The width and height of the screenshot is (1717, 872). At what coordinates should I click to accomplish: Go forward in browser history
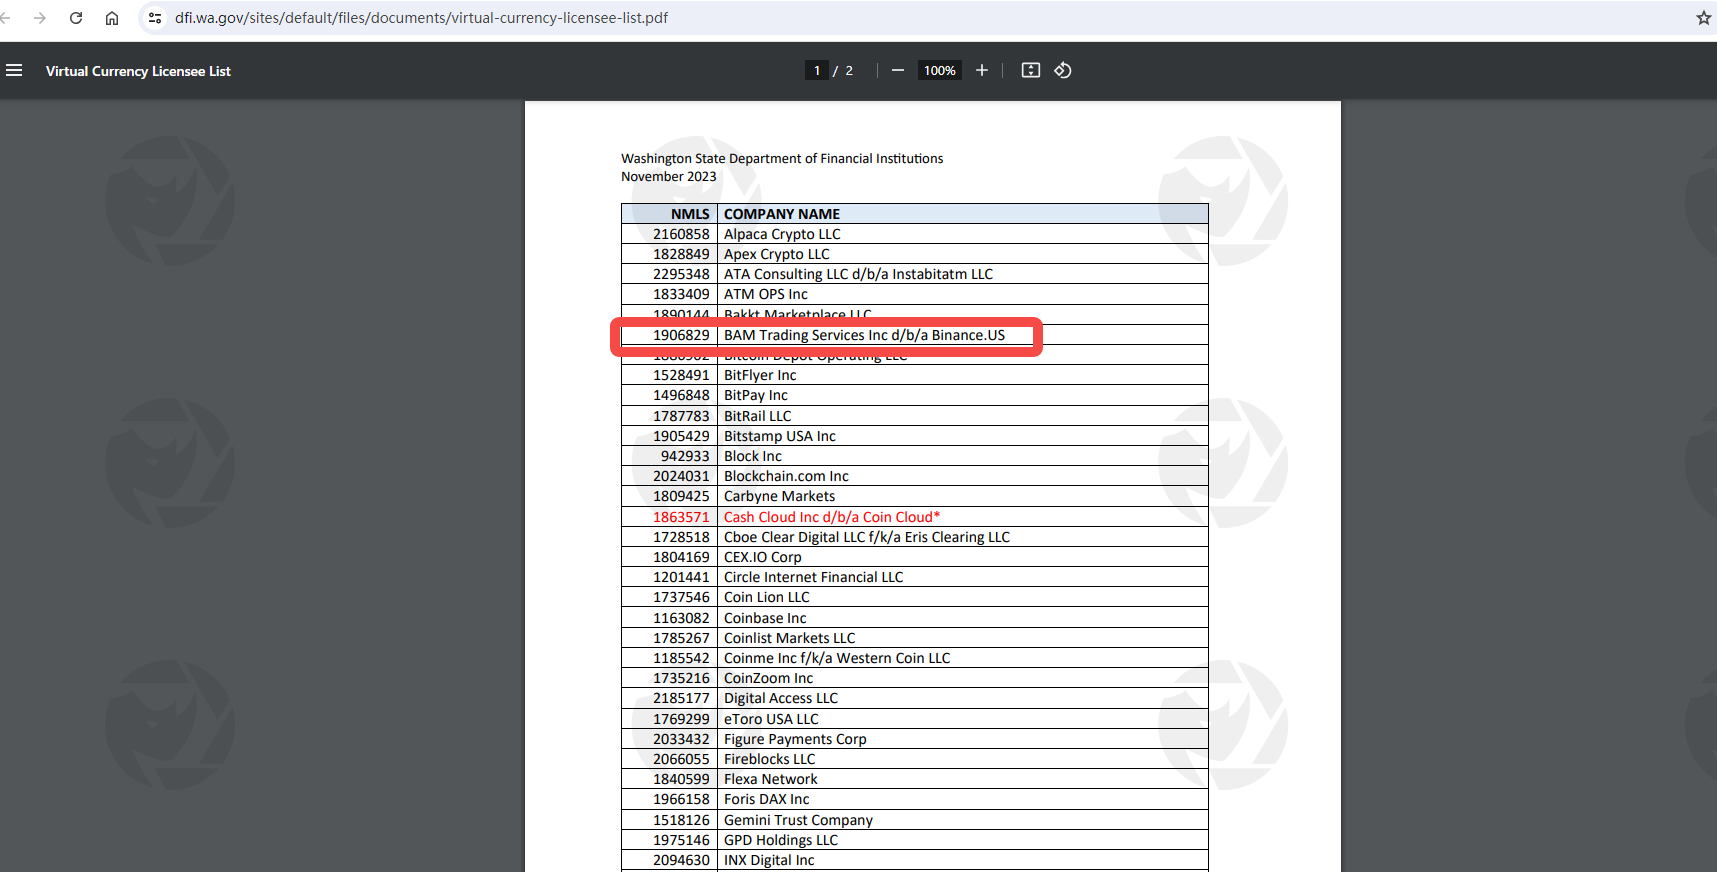(40, 18)
